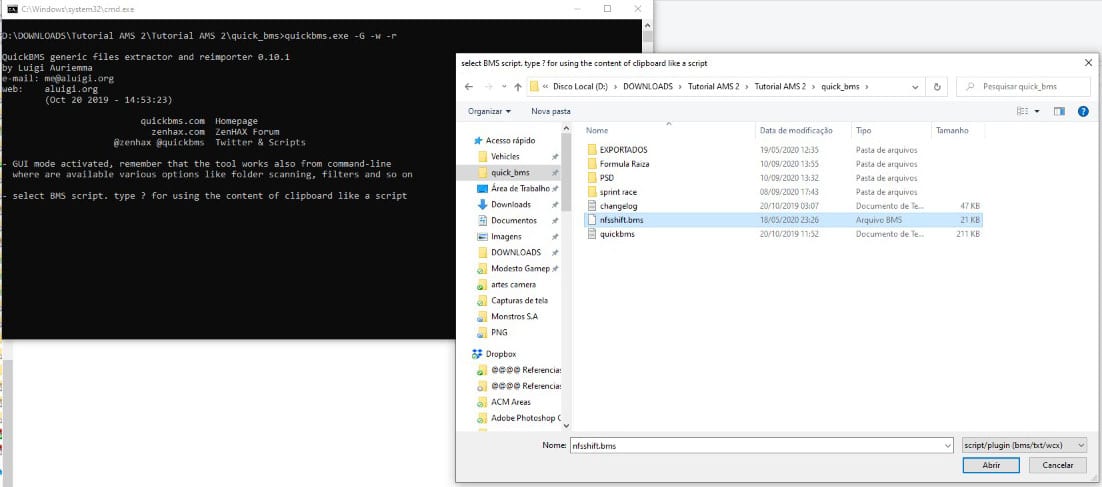1102x487 pixels.
Task: Open the view options dropdown arrow
Action: click(1037, 111)
